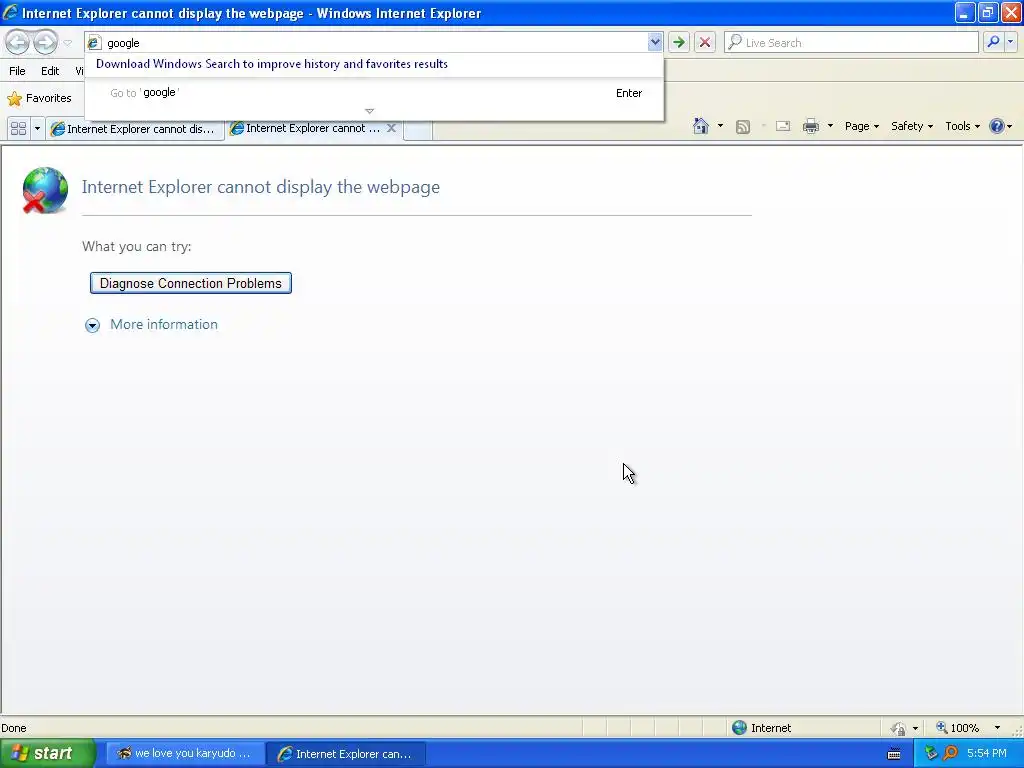Viewport: 1024px width, 768px height.
Task: Click the Internet security zone indicator
Action: pos(761,728)
